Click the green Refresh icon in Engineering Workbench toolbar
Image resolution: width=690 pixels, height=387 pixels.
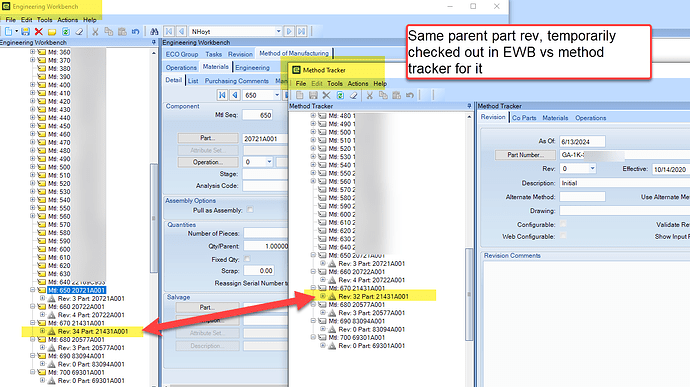point(66,32)
